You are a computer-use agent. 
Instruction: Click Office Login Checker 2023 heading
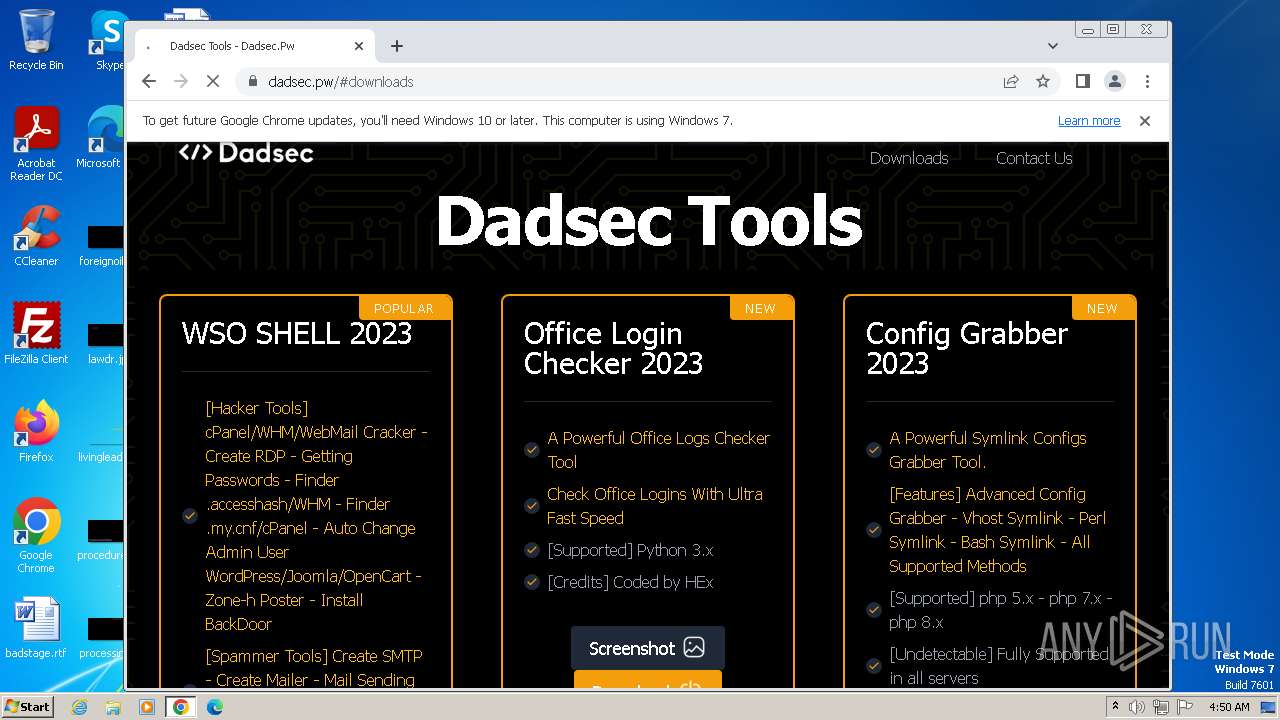coord(613,348)
